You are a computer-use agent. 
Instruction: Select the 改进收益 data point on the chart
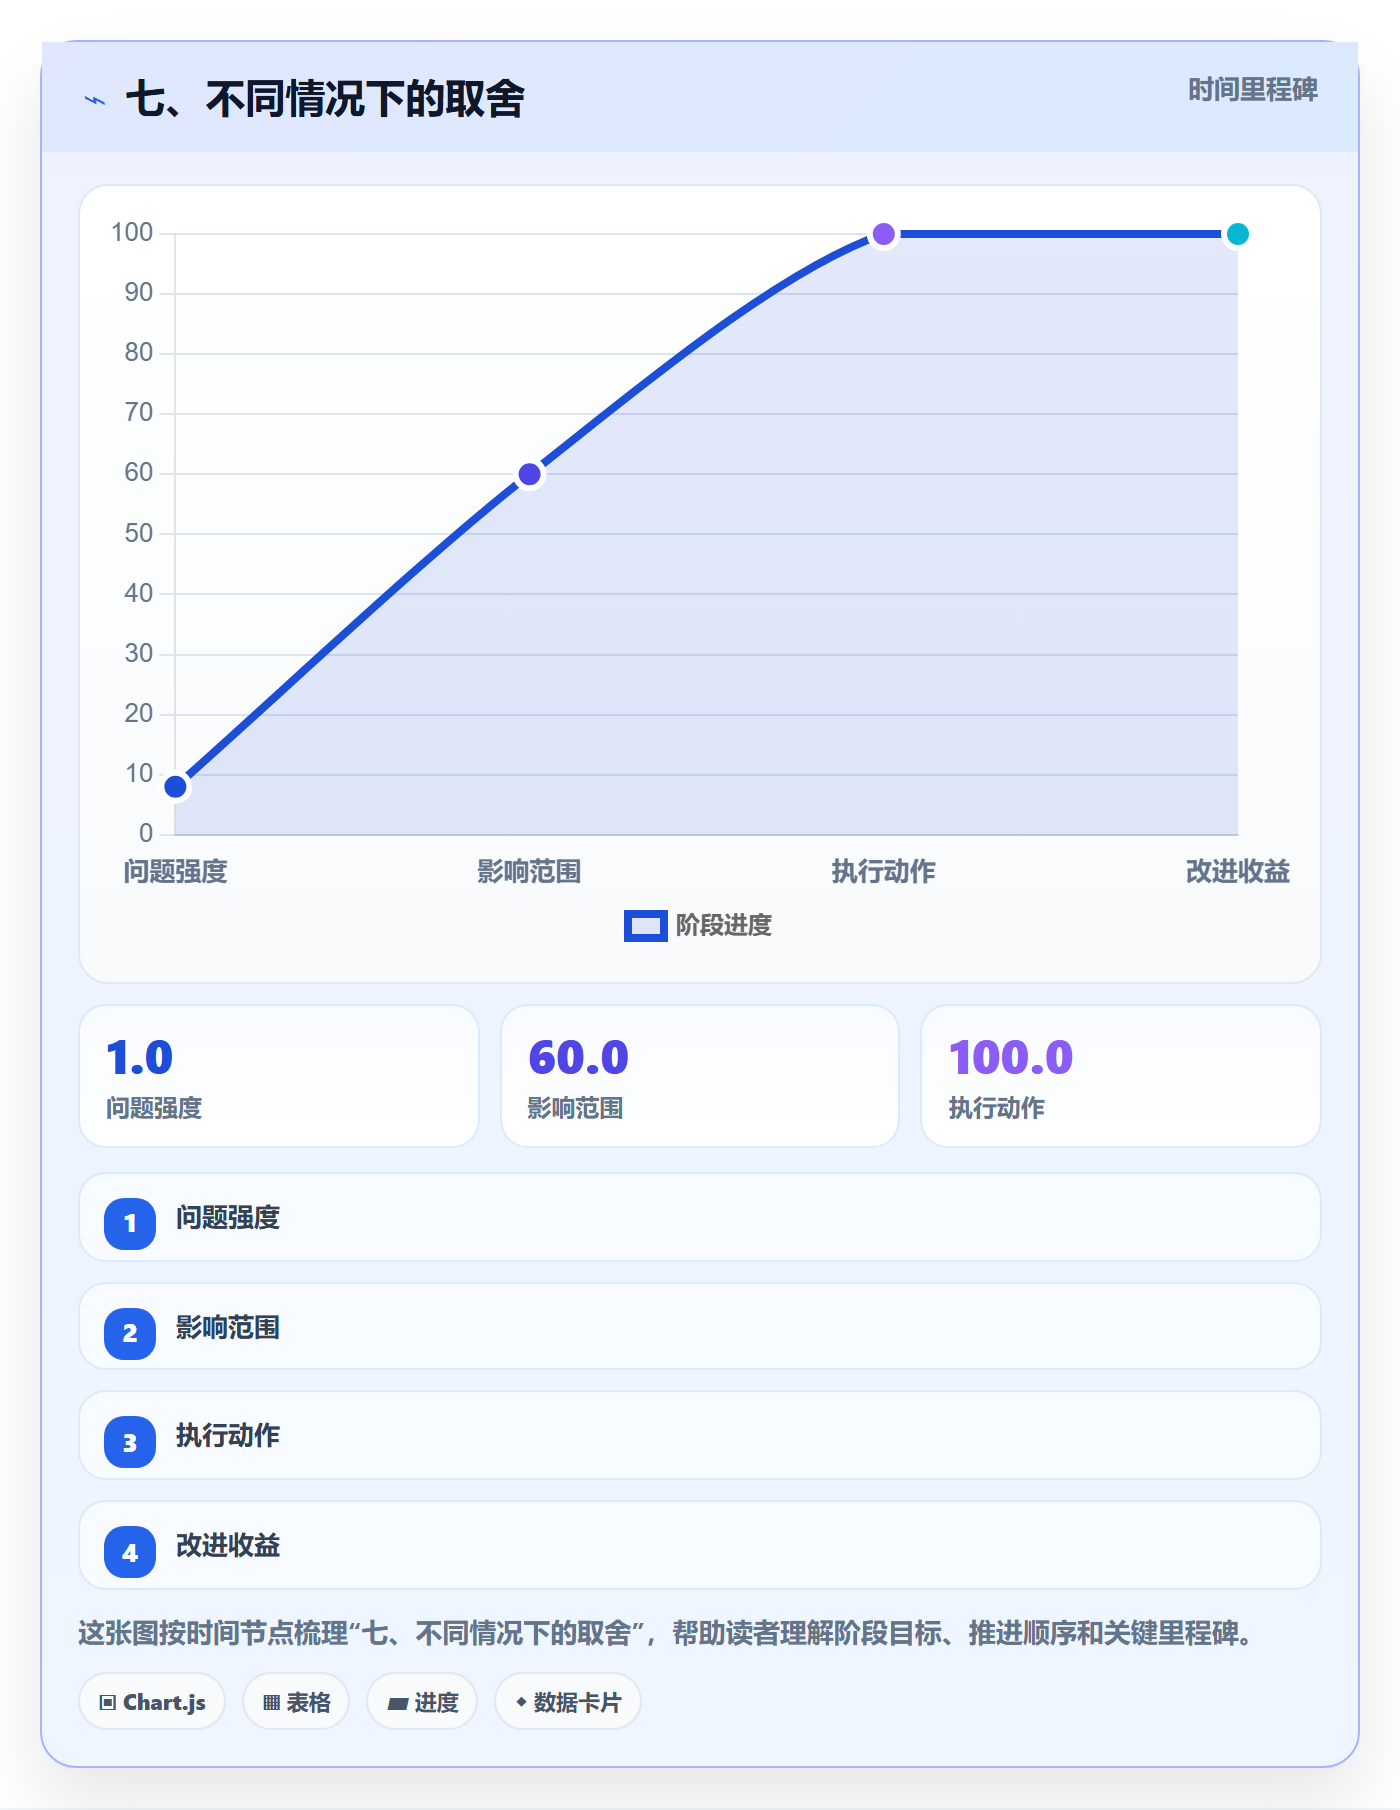pos(1238,234)
